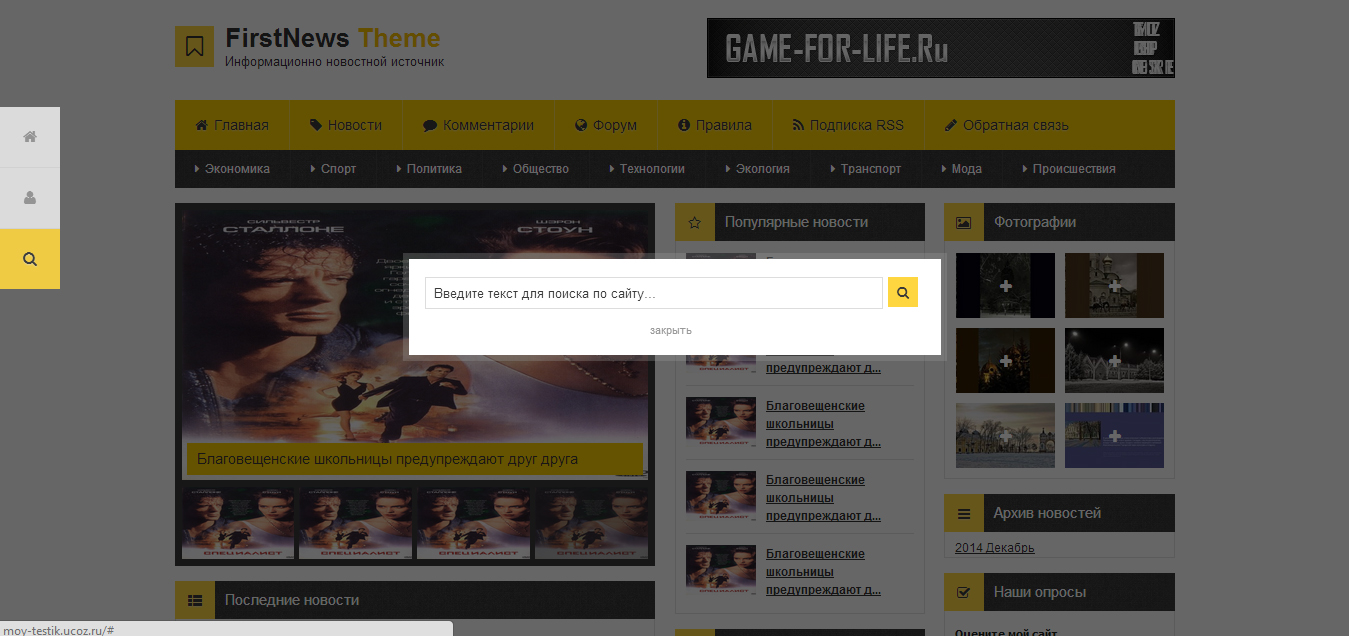Select first slider thumbnail below main image
The image size is (1349, 636).
[x=238, y=522]
